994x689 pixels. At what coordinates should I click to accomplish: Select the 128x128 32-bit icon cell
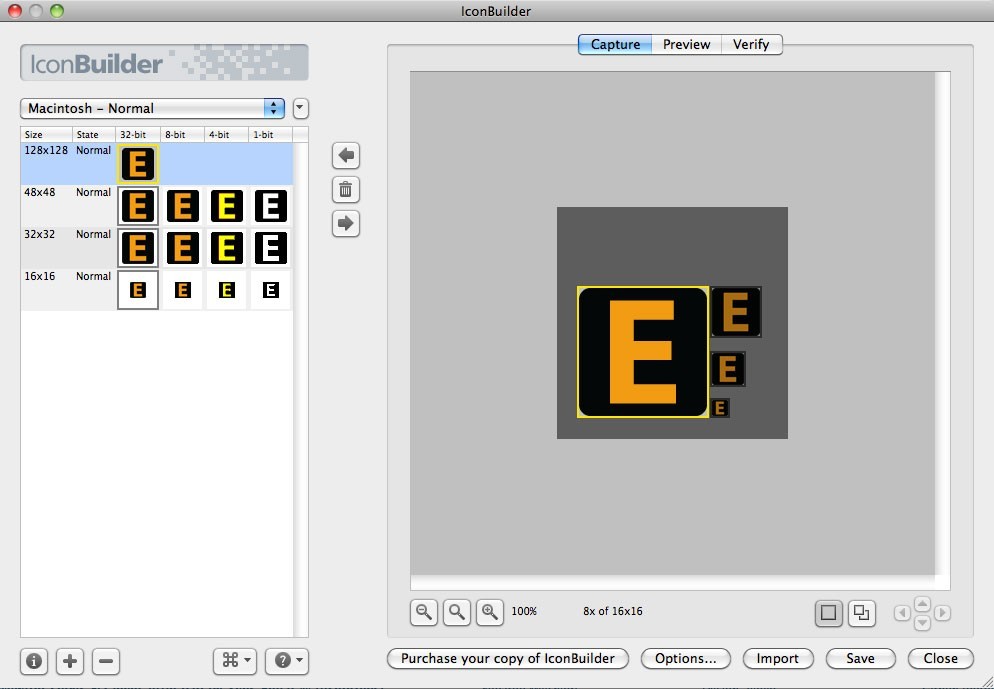point(138,164)
